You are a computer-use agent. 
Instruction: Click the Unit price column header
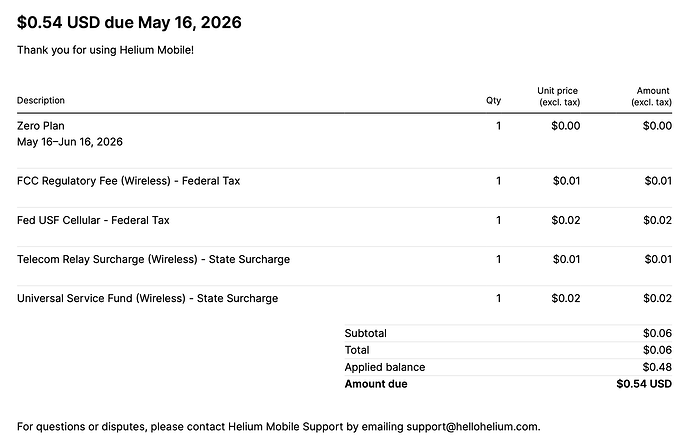pyautogui.click(x=558, y=96)
